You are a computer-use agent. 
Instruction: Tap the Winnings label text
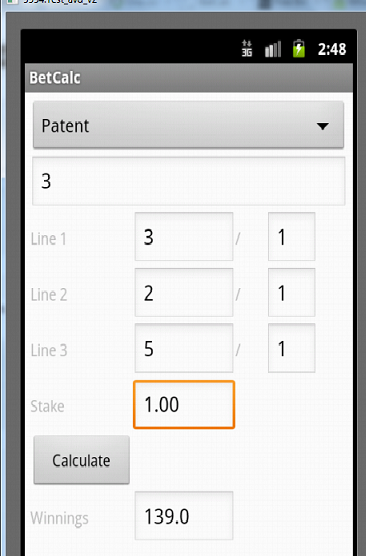point(60,518)
